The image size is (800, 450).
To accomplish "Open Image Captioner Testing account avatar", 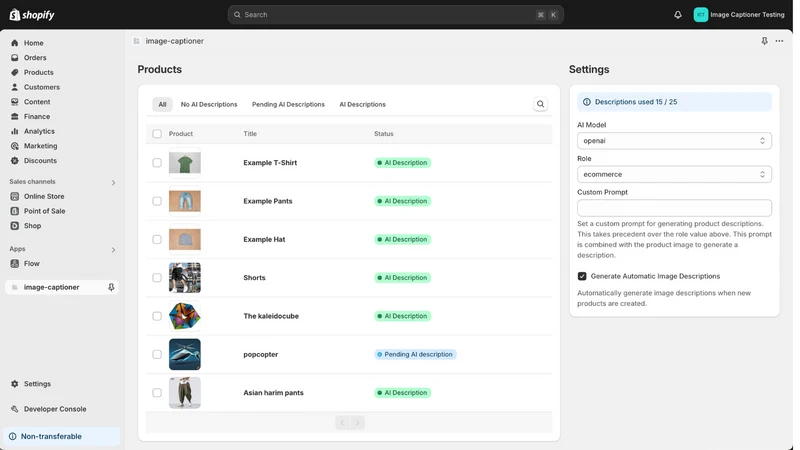I will (701, 15).
